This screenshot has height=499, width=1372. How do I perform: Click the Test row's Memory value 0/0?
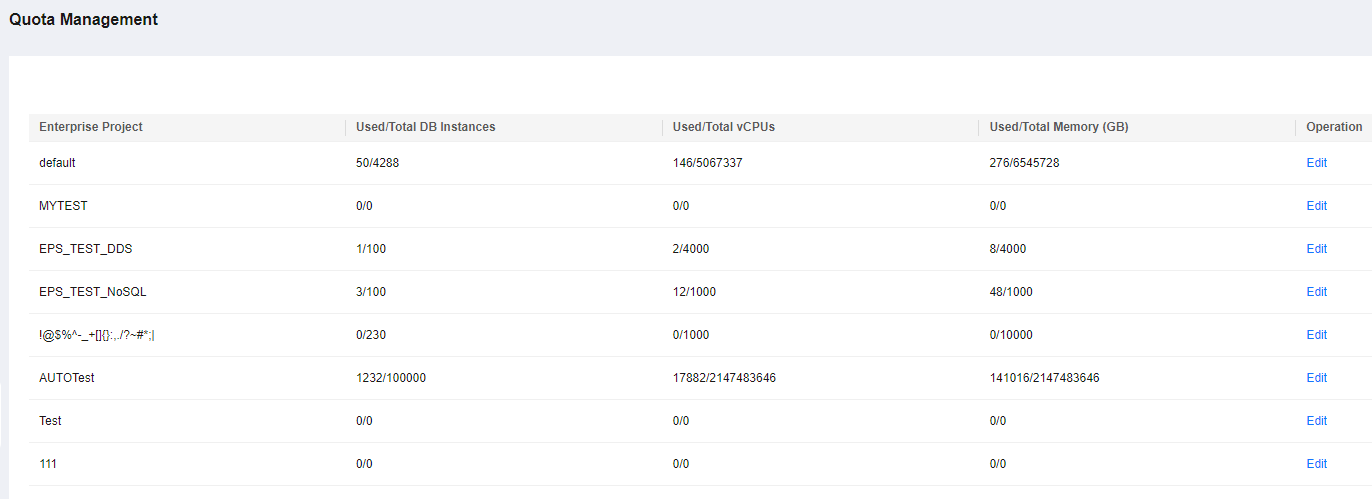pyautogui.click(x=997, y=421)
